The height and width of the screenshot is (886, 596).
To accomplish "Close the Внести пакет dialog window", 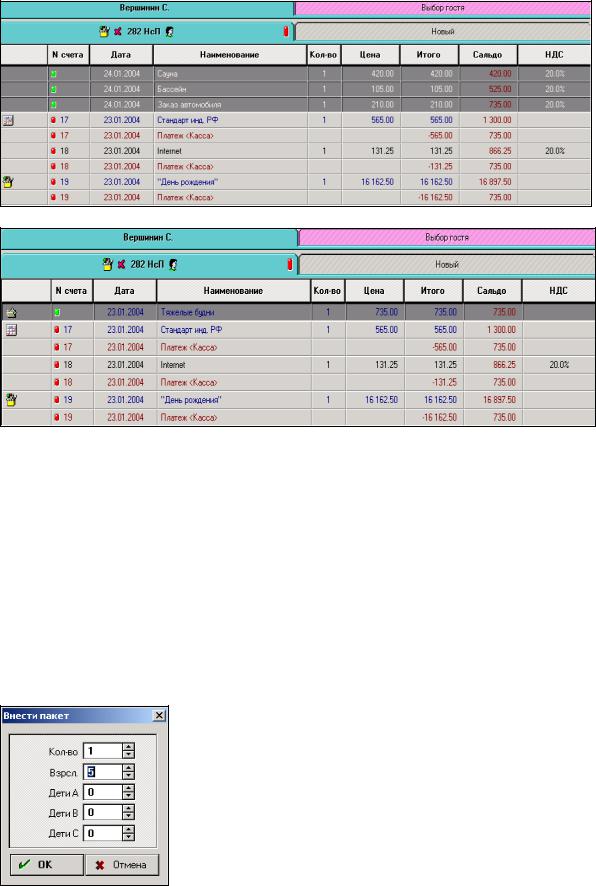I will coord(159,715).
